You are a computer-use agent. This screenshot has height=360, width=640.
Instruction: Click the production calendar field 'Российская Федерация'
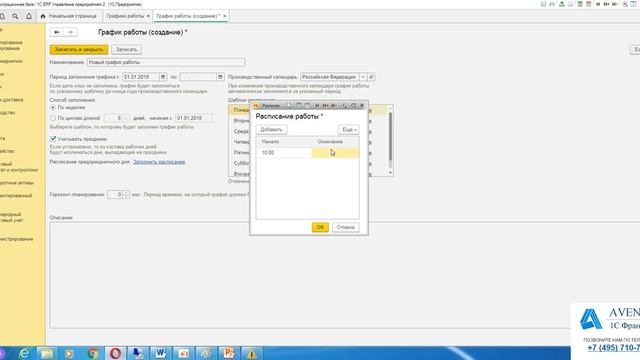click(x=330, y=77)
